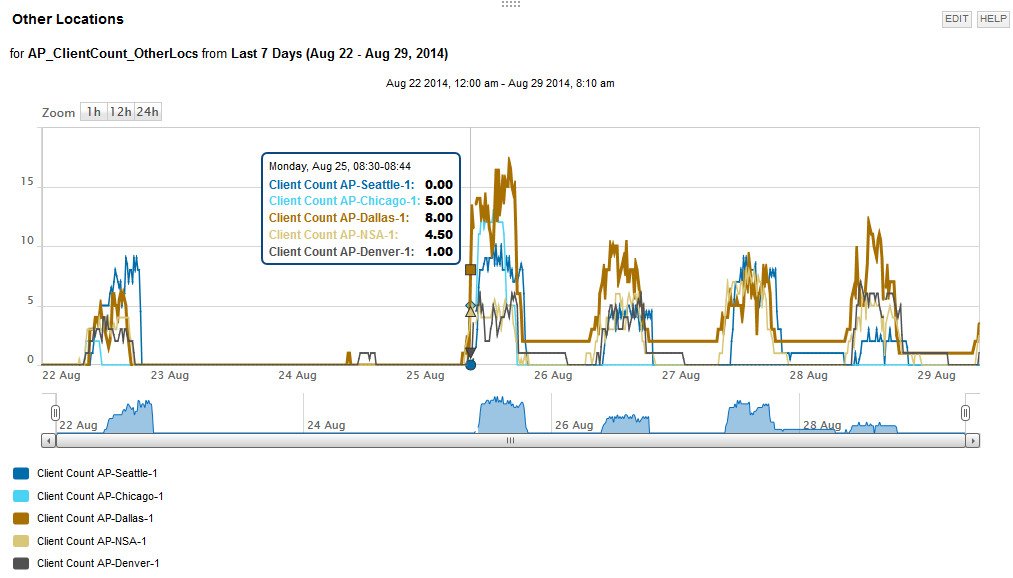The width and height of the screenshot is (1013, 578).
Task: Click the Seattle circle marker at axis
Action: [x=470, y=365]
